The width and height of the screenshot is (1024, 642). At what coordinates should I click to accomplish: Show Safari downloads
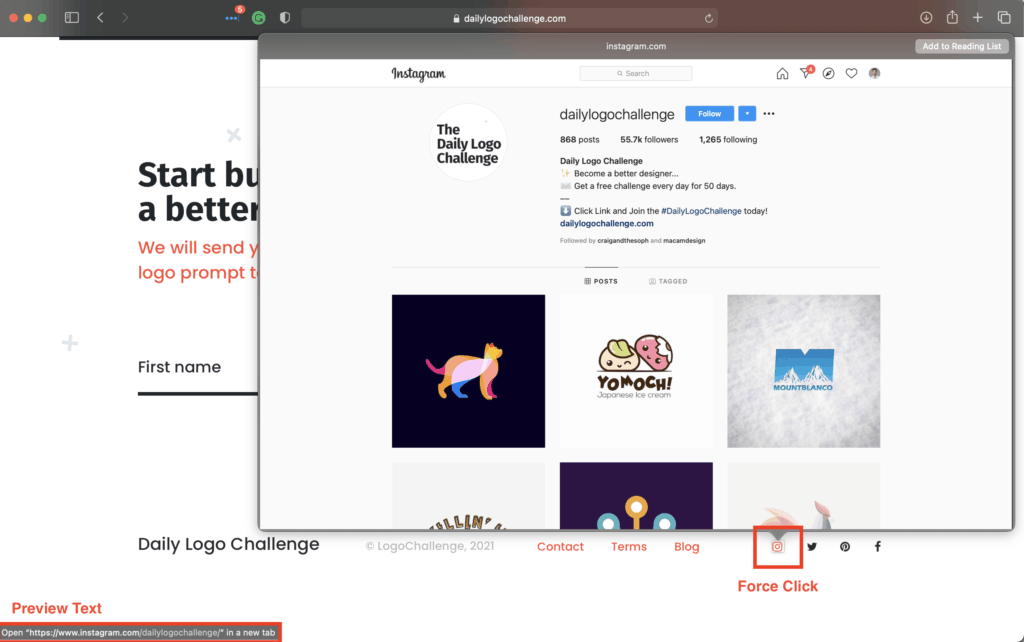tap(926, 18)
